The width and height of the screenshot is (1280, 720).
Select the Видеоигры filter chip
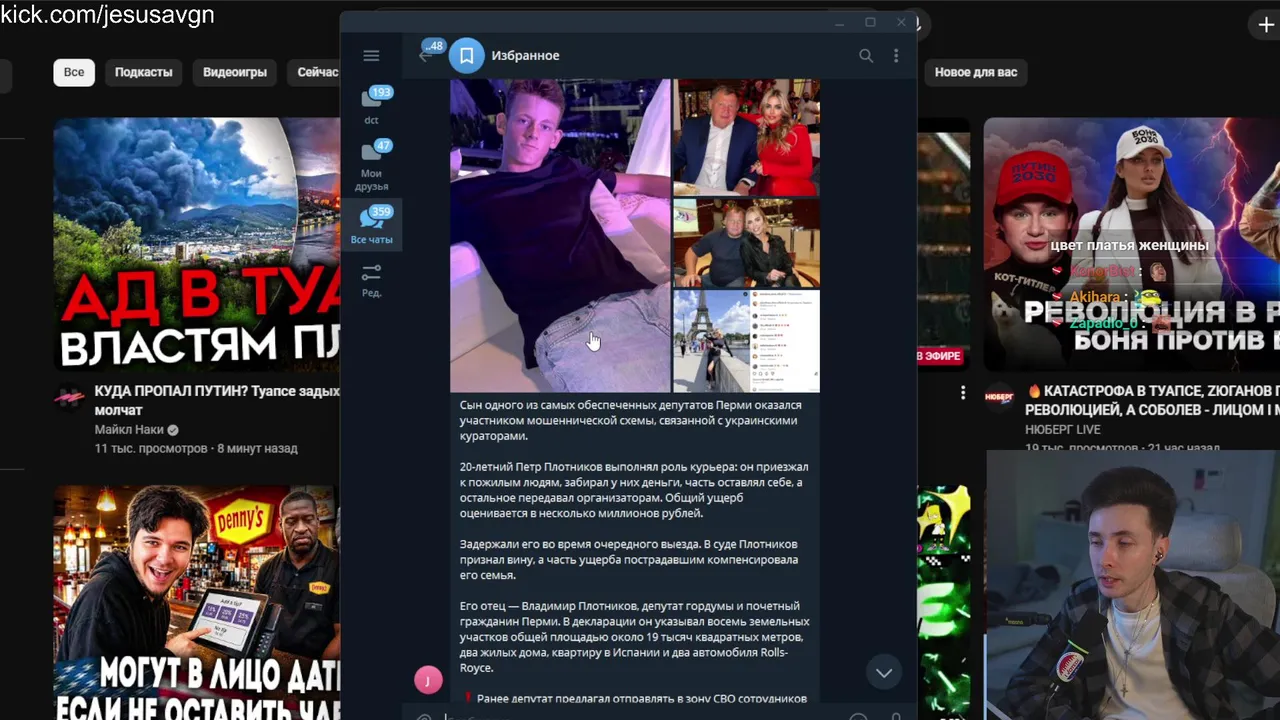[x=235, y=72]
